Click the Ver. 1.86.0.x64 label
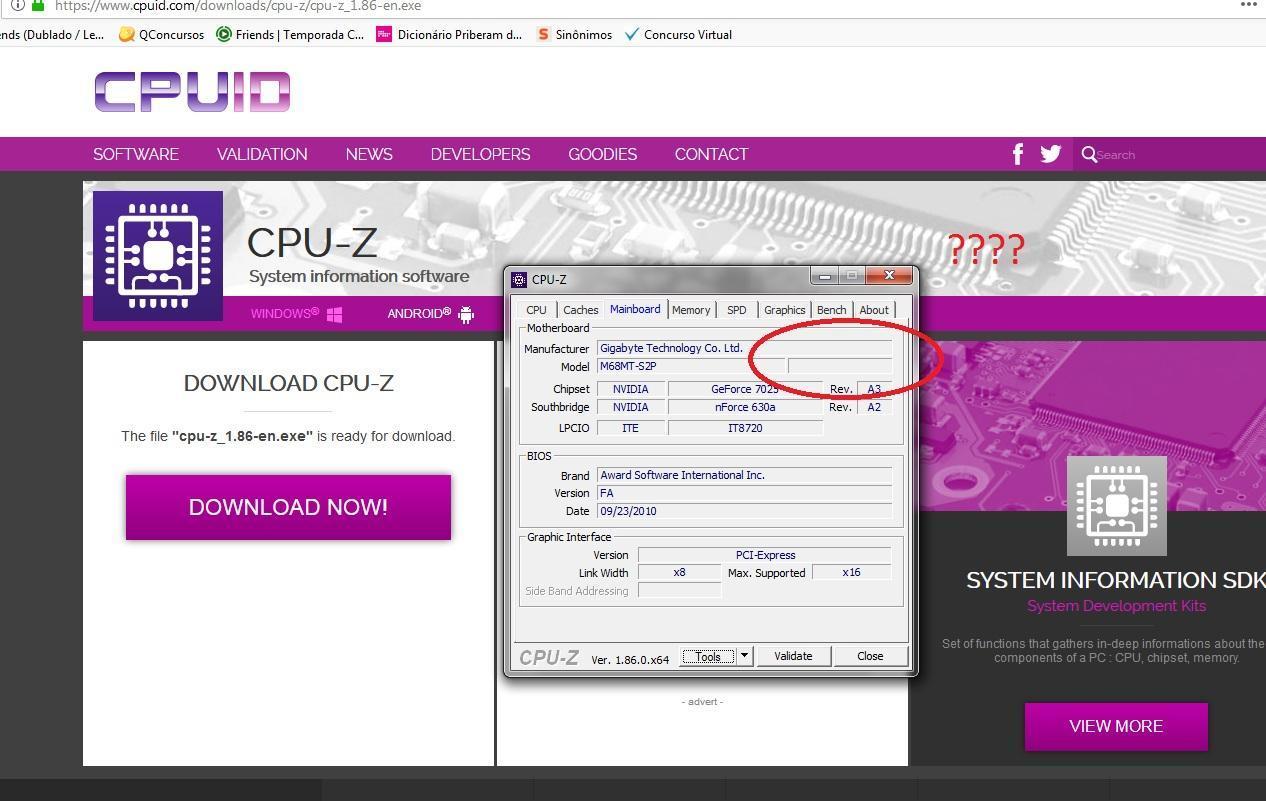 tap(630, 660)
